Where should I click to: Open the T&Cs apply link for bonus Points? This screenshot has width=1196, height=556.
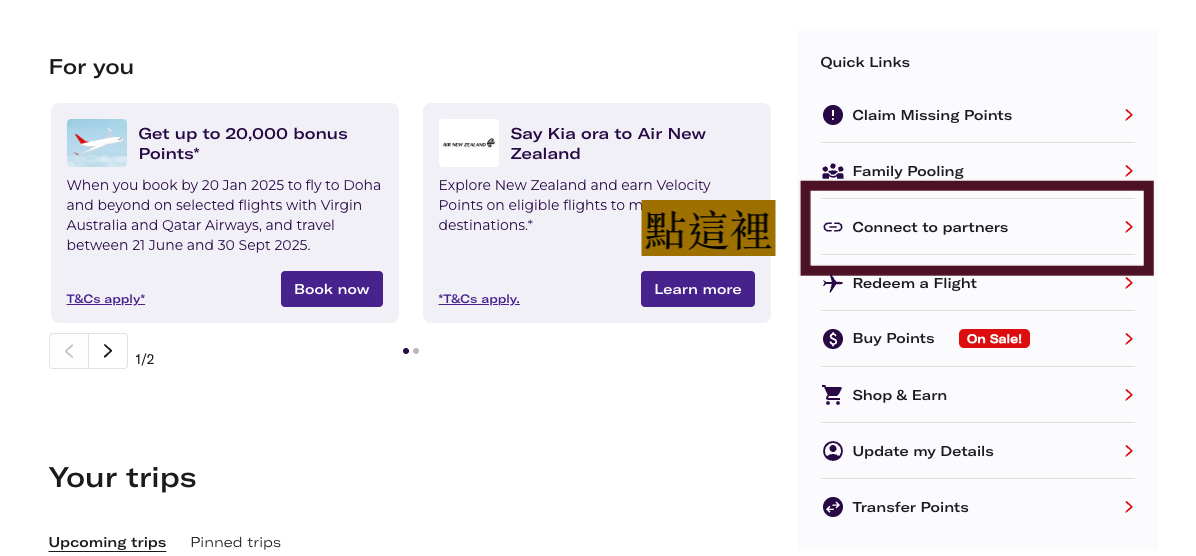click(106, 299)
